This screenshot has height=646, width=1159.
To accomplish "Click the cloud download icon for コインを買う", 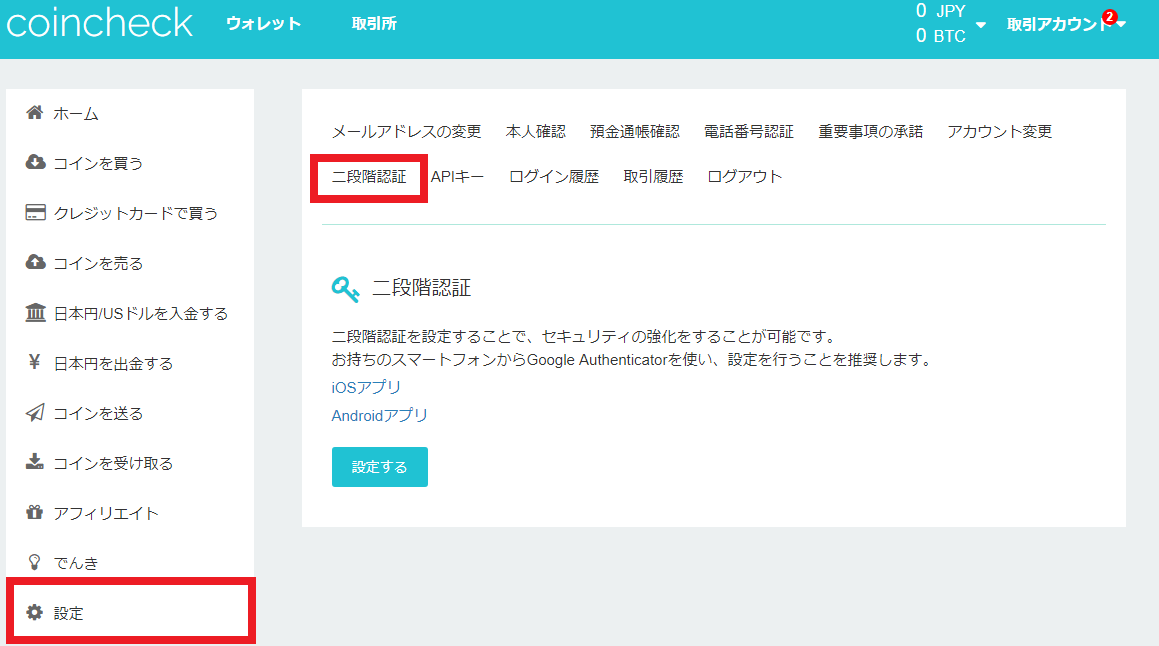I will tap(35, 162).
